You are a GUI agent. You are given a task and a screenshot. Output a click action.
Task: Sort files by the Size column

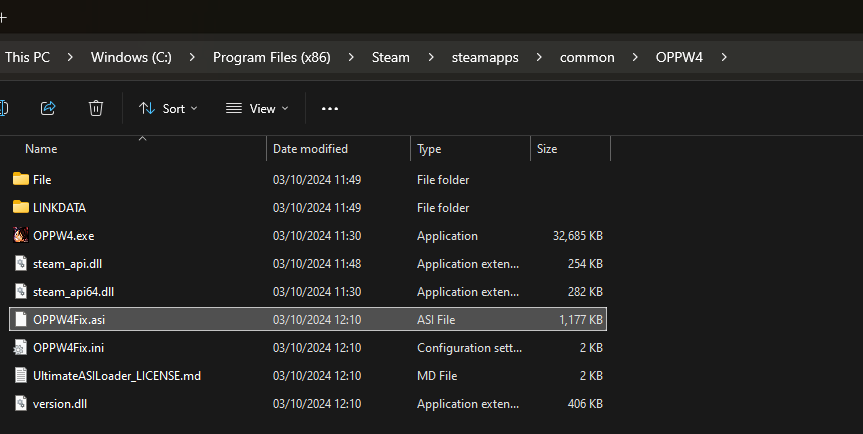tap(547, 149)
